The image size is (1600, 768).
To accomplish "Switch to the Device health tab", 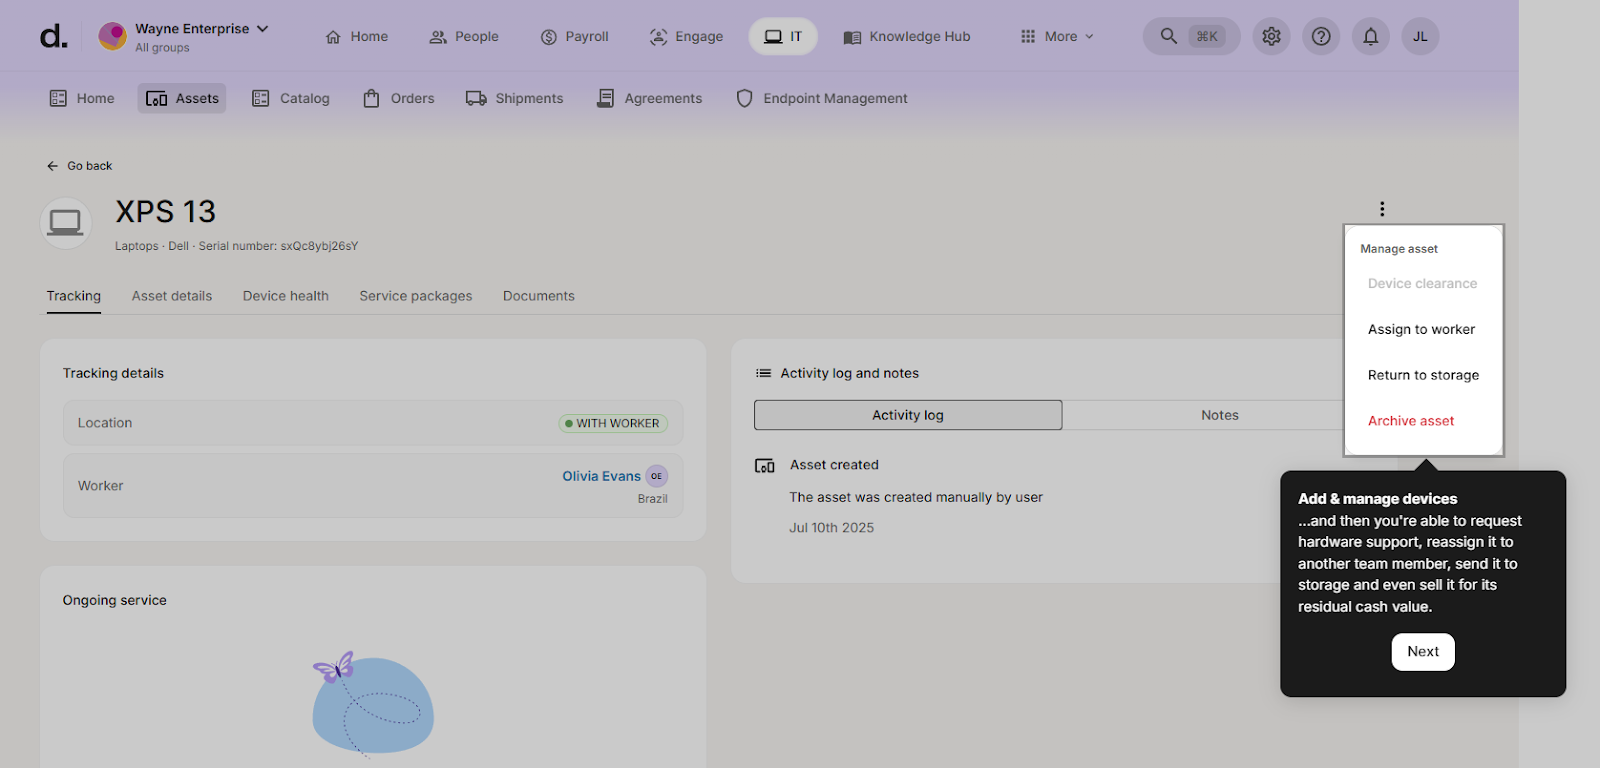I will pyautogui.click(x=286, y=296).
